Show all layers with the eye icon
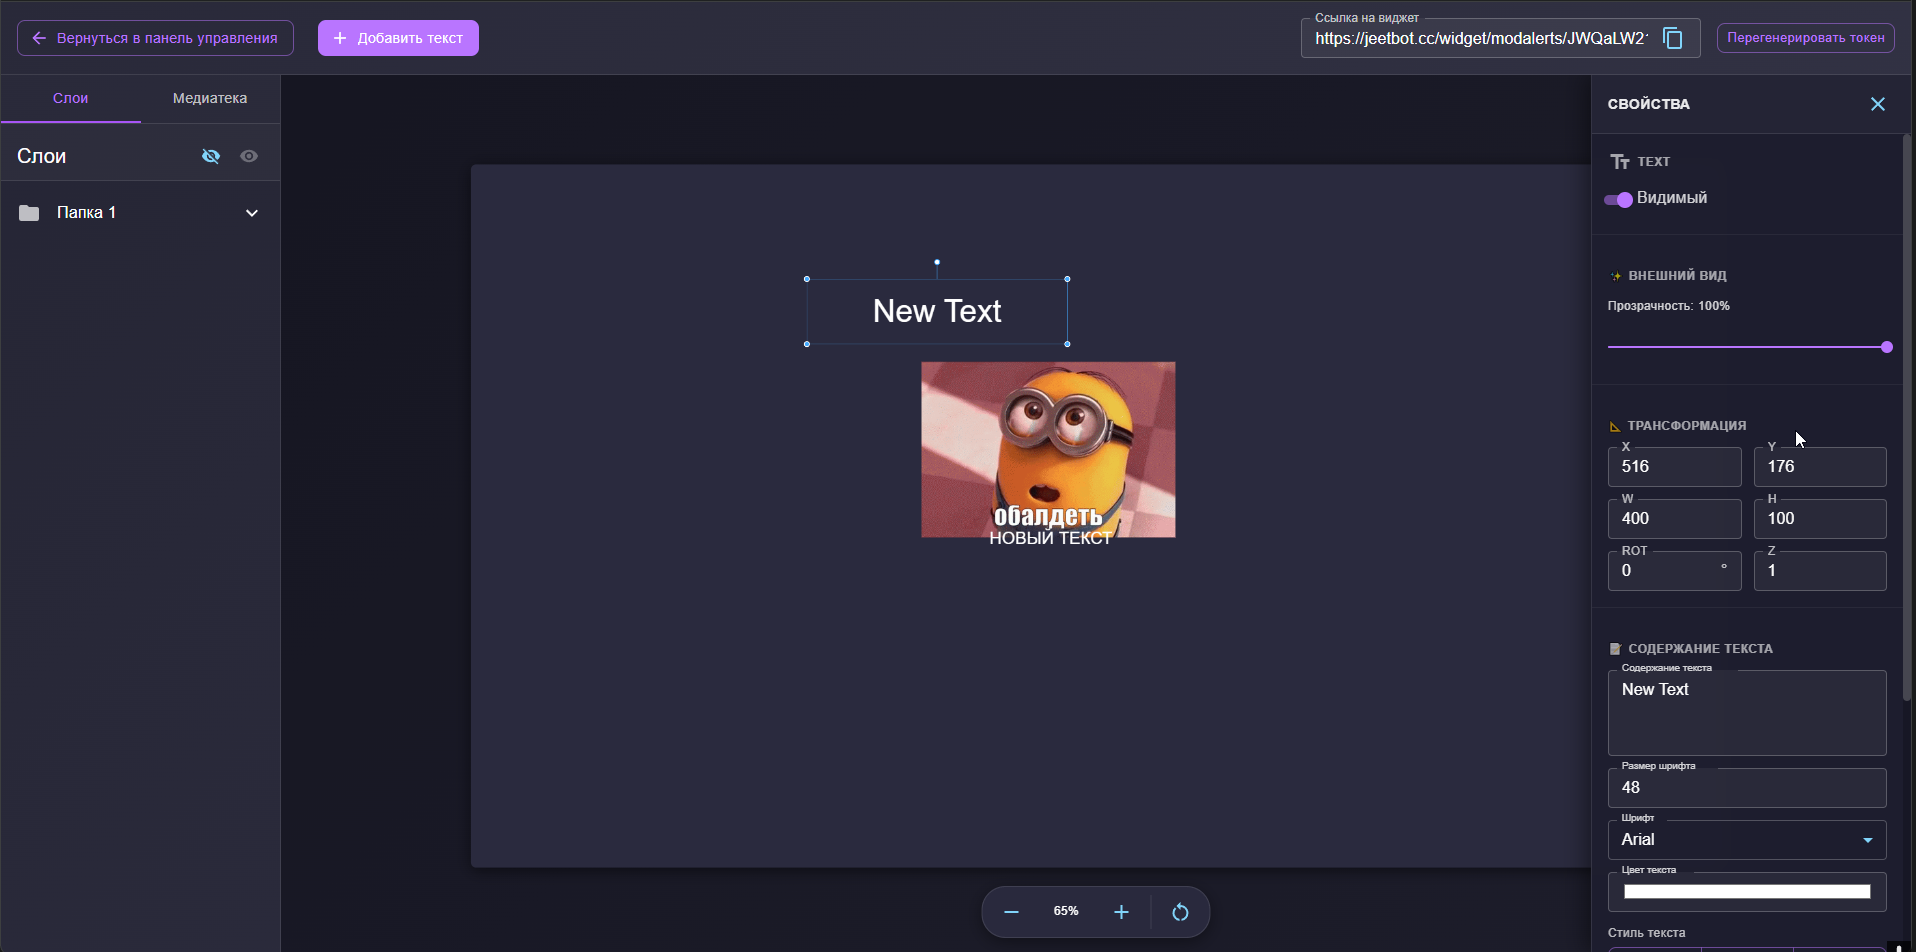Image resolution: width=1916 pixels, height=952 pixels. pos(249,156)
